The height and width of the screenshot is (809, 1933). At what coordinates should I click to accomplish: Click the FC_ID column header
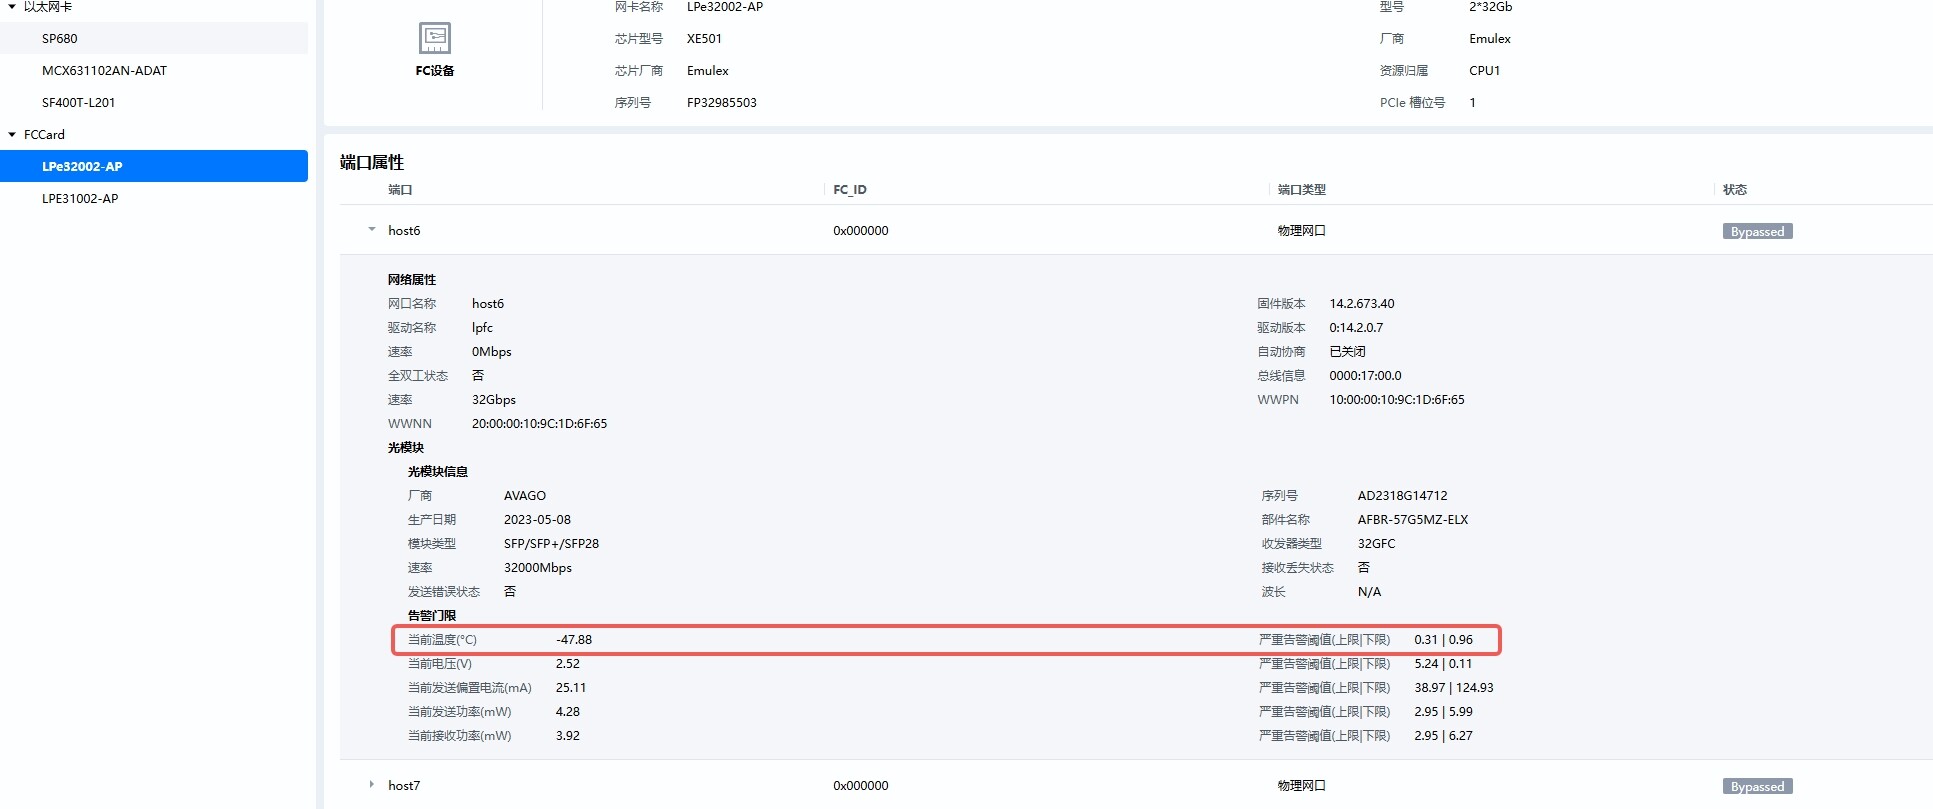coord(850,190)
